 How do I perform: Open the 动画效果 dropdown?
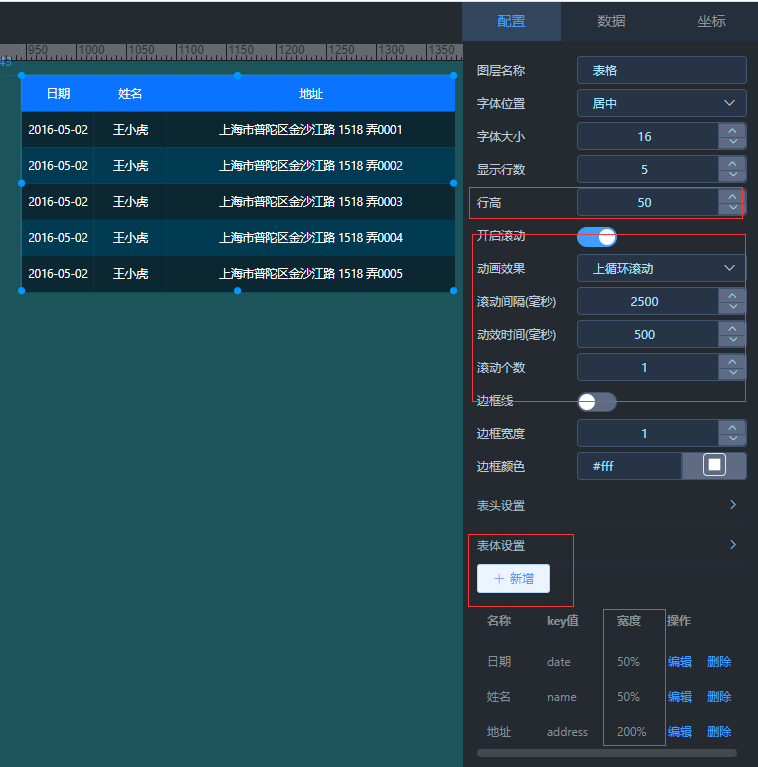(x=661, y=268)
